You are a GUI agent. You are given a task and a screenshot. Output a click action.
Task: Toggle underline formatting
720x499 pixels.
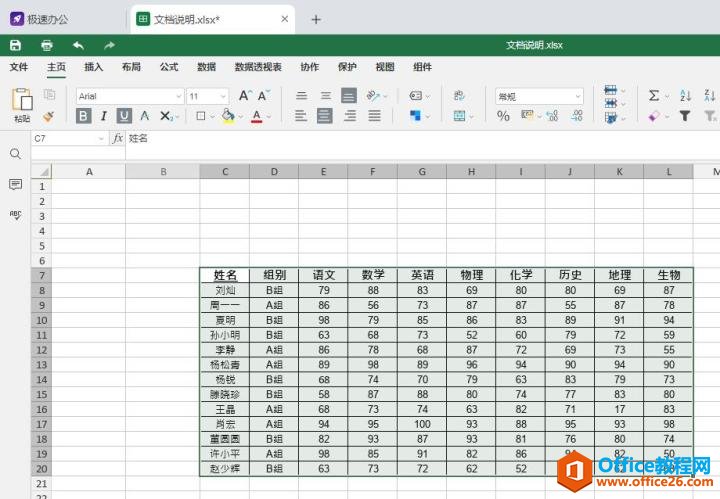tap(124, 116)
